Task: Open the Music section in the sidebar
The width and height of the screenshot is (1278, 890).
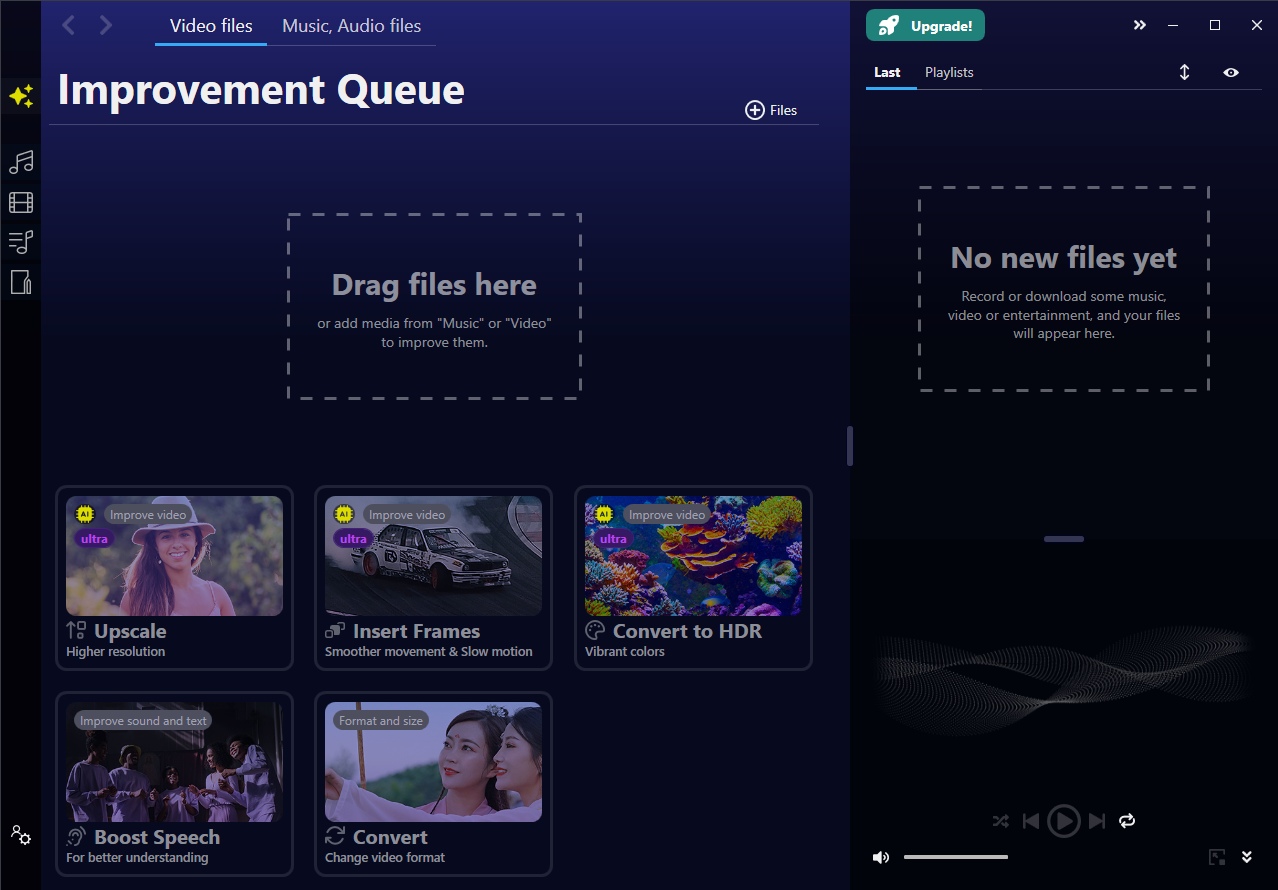Action: pos(21,162)
